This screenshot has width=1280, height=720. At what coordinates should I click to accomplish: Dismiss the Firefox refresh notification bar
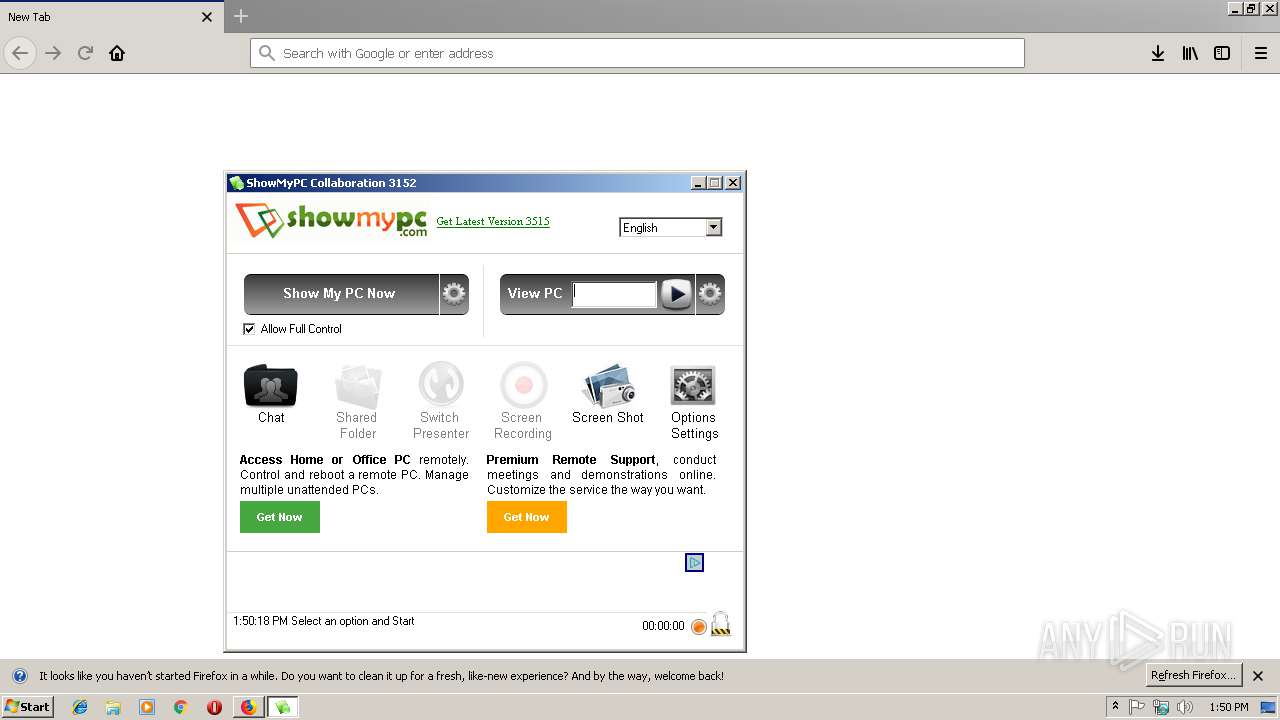click(x=1258, y=676)
